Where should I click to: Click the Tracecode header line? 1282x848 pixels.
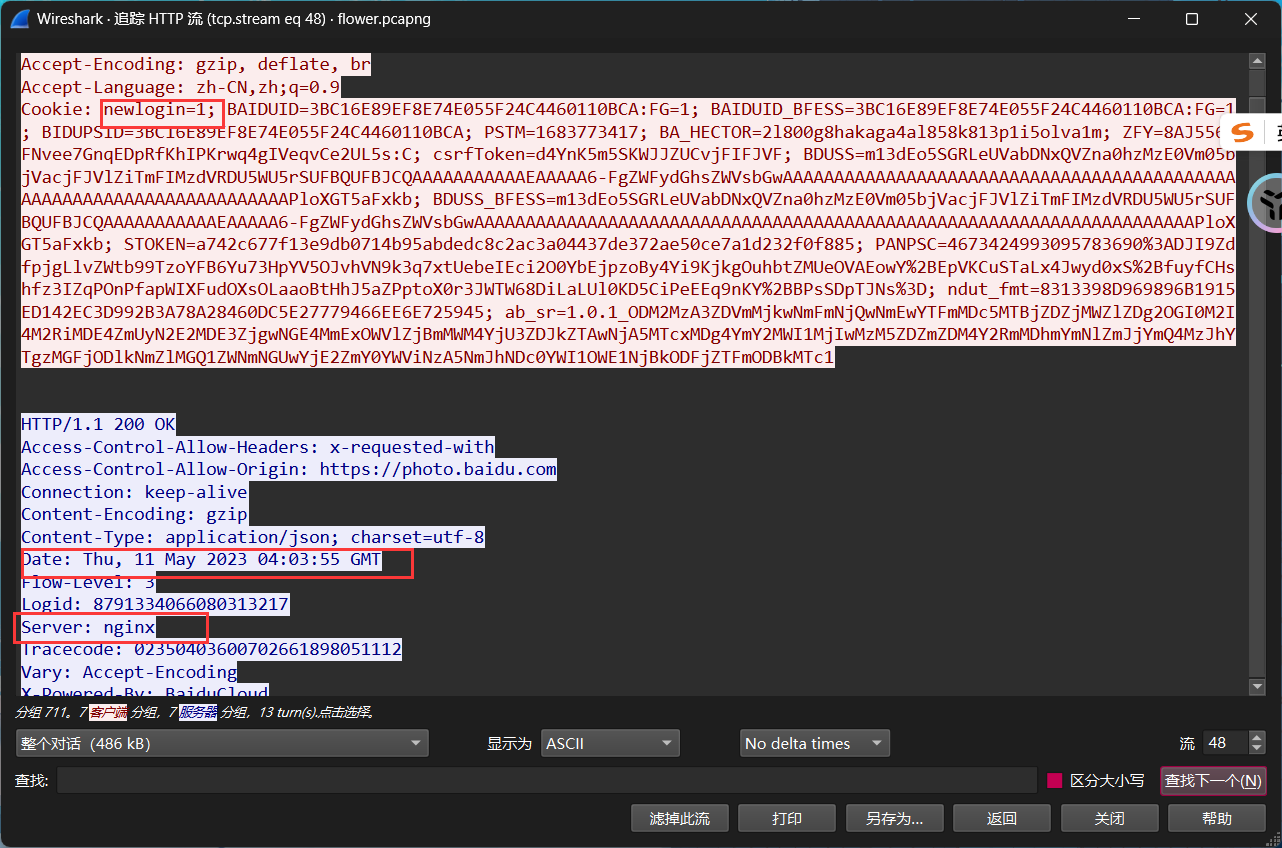click(x=211, y=650)
